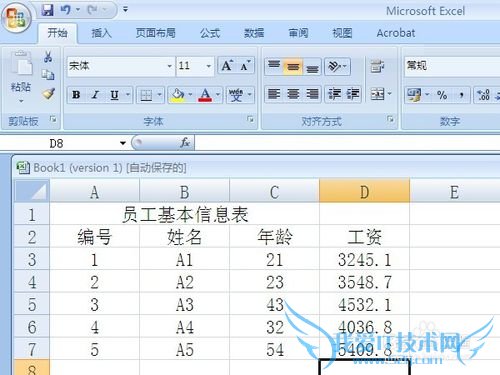Undo the last action in the quick access toolbar

click(65, 10)
